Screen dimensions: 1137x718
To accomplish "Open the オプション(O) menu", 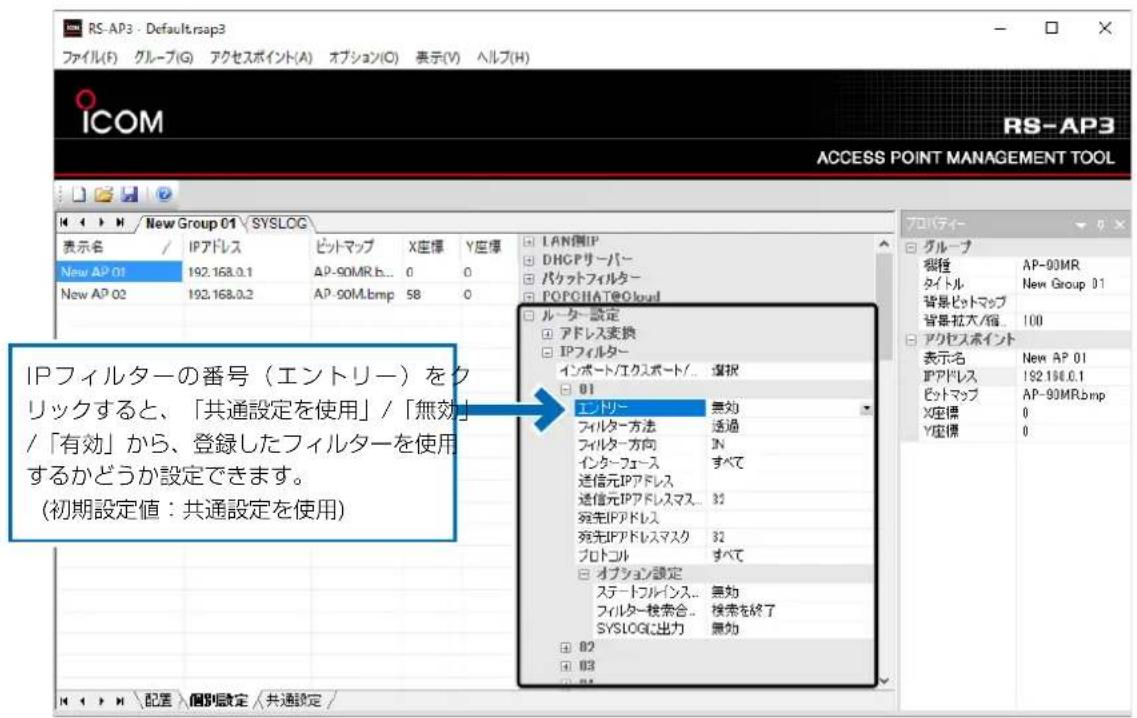I will tap(363, 57).
